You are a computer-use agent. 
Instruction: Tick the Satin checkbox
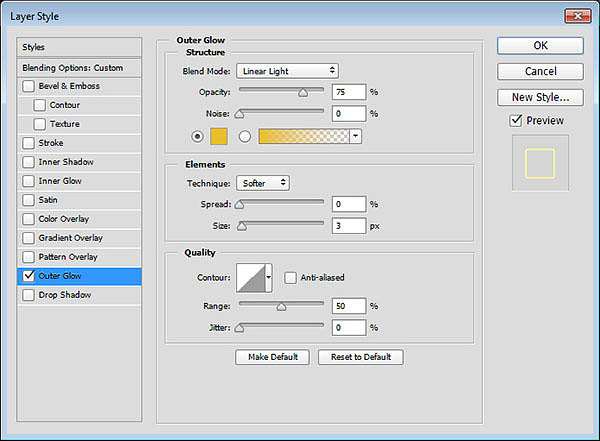(x=28, y=200)
